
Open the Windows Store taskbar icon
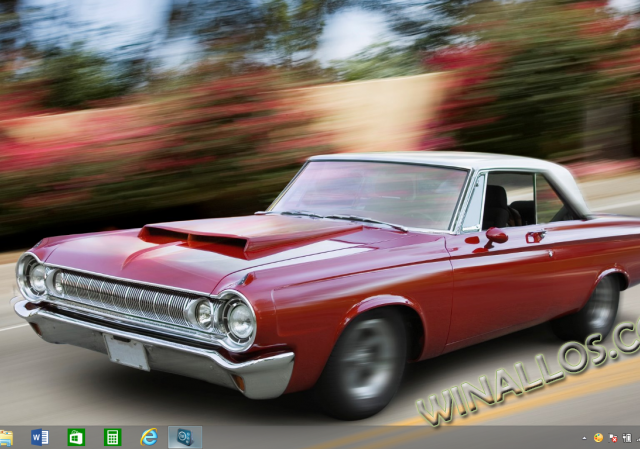point(76,437)
